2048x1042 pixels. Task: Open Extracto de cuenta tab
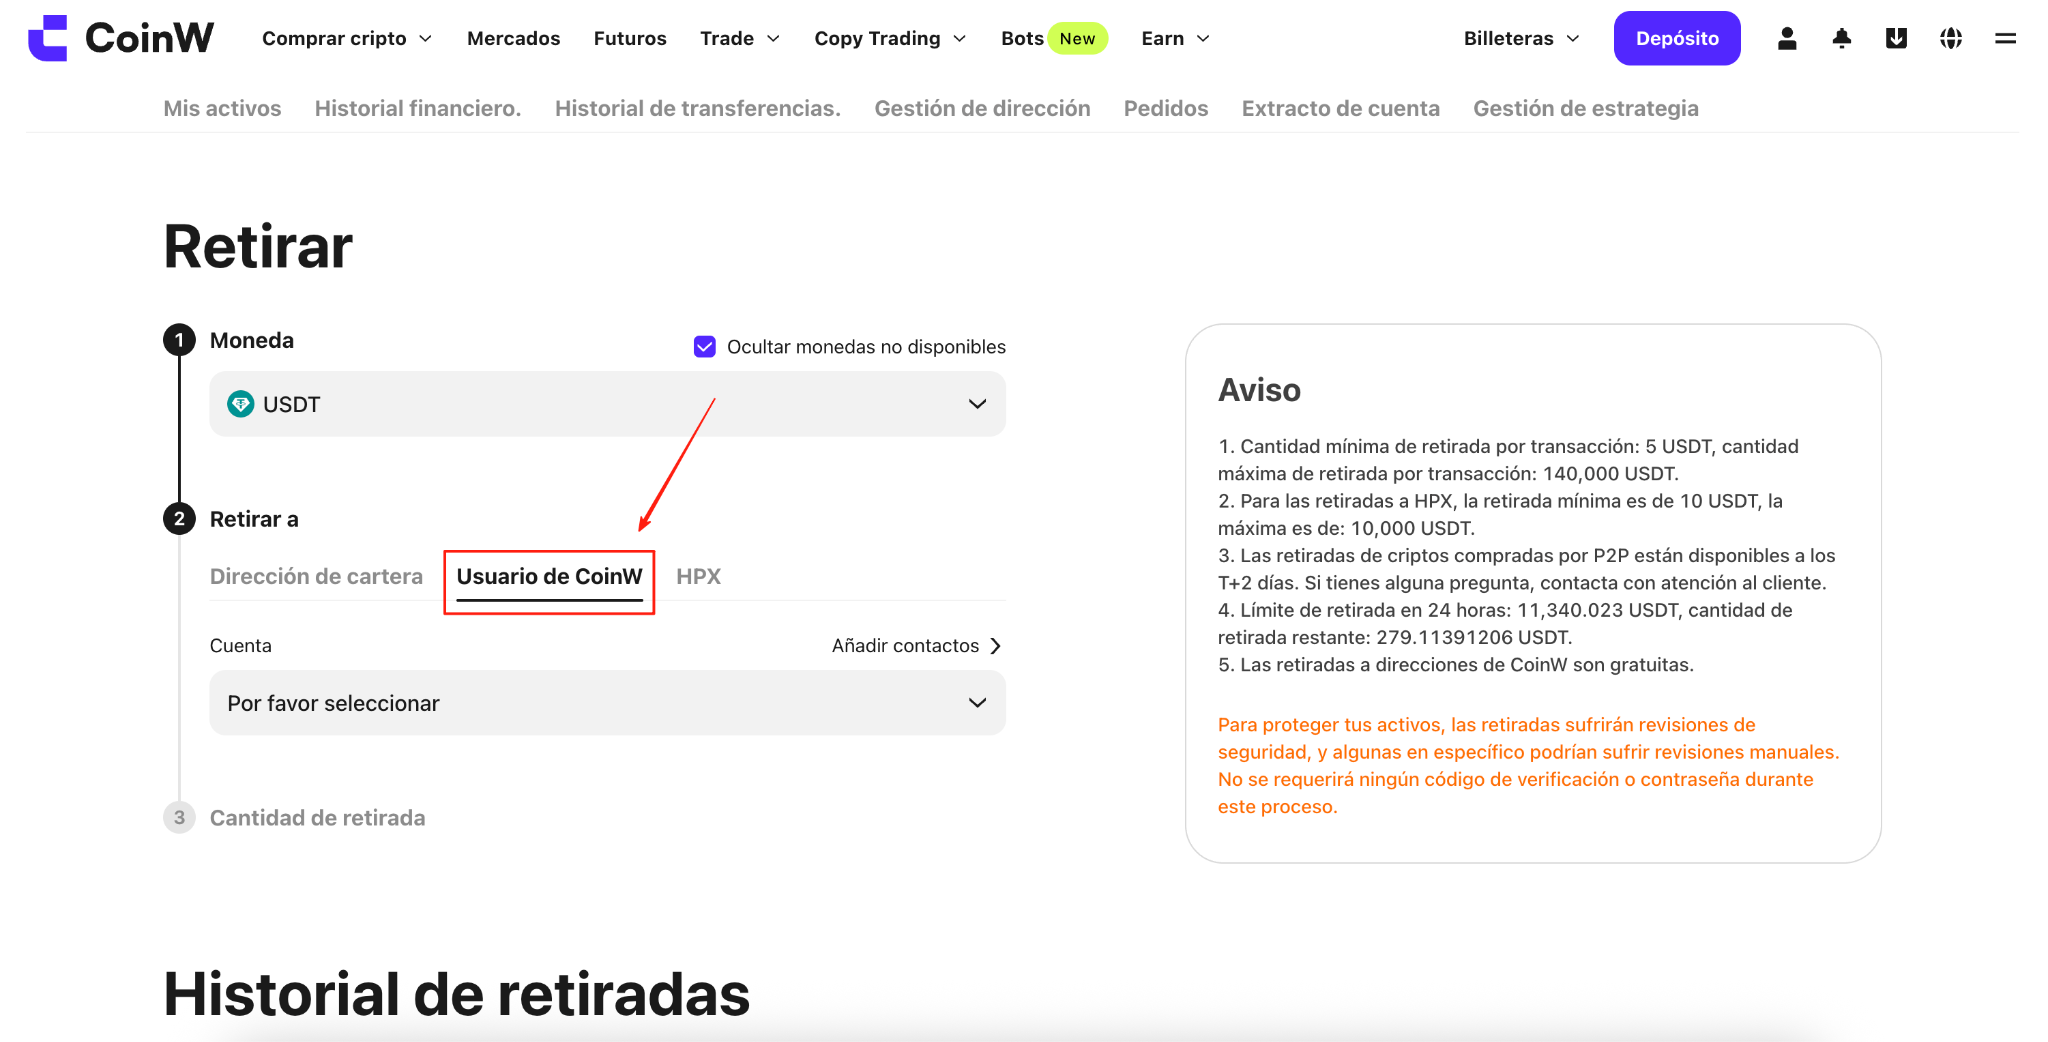pyautogui.click(x=1341, y=108)
